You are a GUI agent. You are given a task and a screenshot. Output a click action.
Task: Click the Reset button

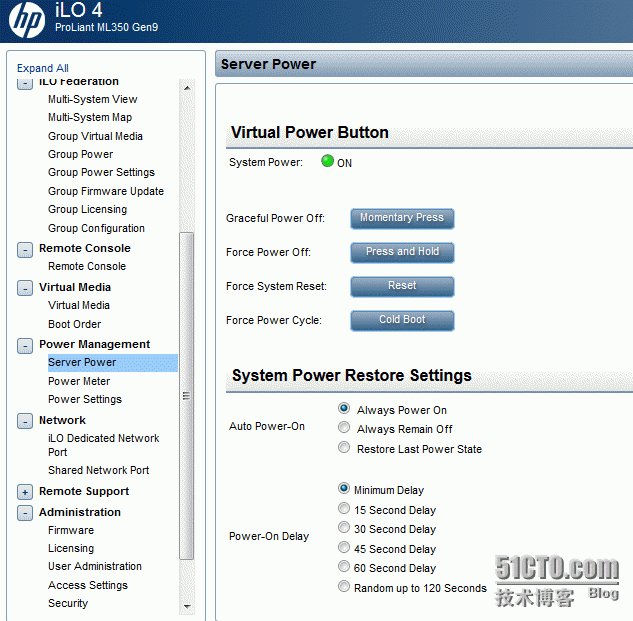pos(402,286)
